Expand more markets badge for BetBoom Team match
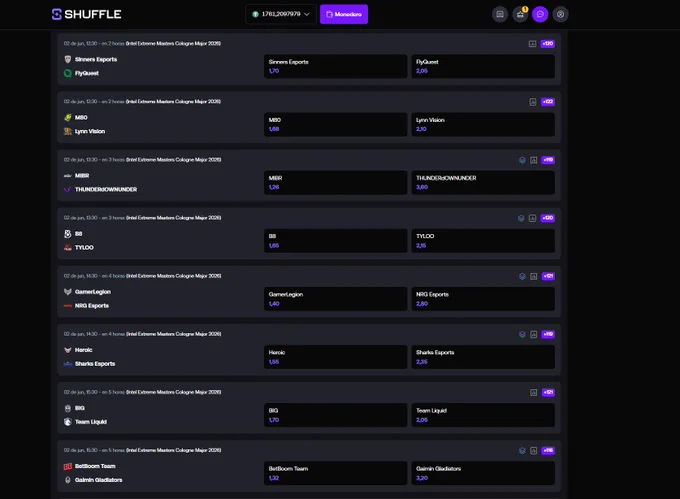The height and width of the screenshot is (499, 680). coord(548,450)
